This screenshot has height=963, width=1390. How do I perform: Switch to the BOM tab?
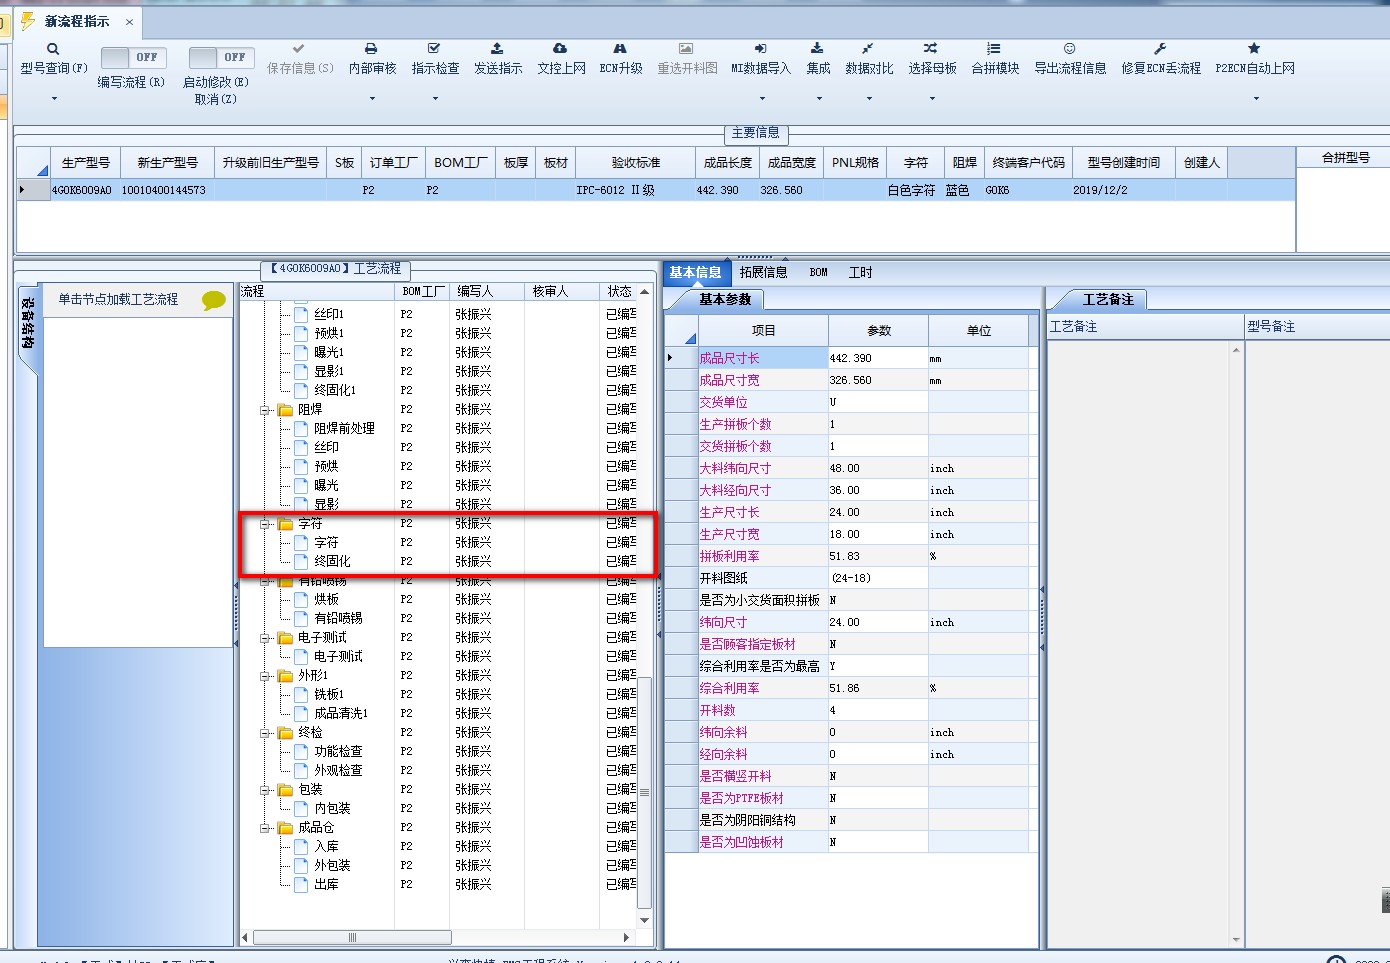tap(818, 272)
